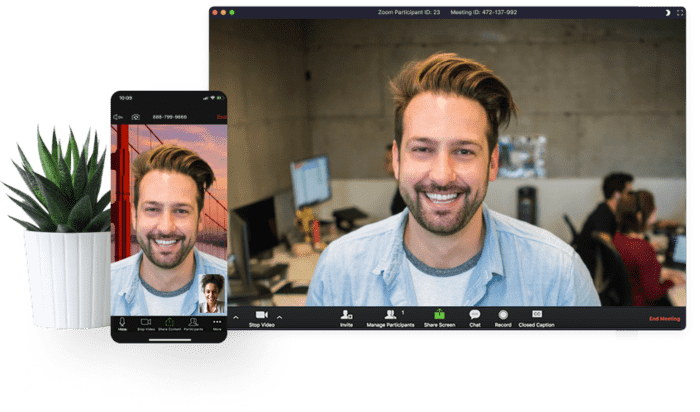
Task: Stop Video on the phone toolbar
Action: 146,324
